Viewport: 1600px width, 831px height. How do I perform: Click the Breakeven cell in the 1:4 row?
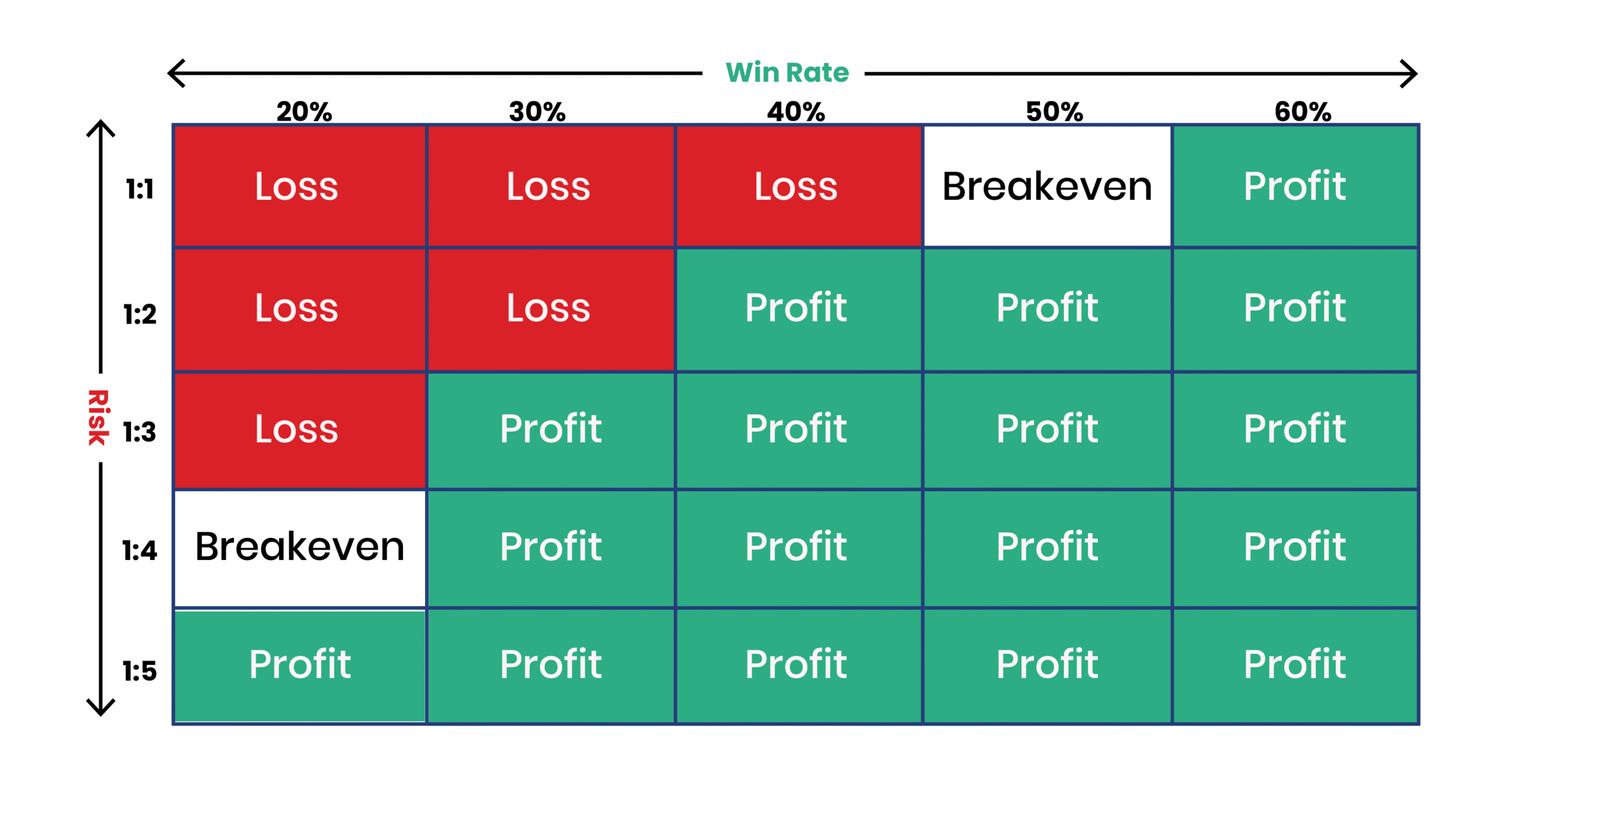pyautogui.click(x=300, y=547)
